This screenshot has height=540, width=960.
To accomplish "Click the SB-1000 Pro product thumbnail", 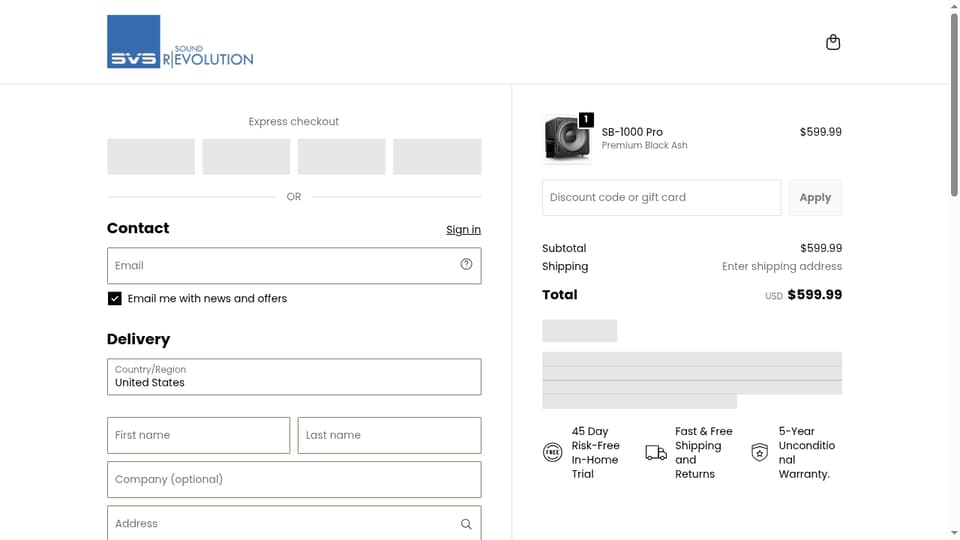I will tap(567, 139).
